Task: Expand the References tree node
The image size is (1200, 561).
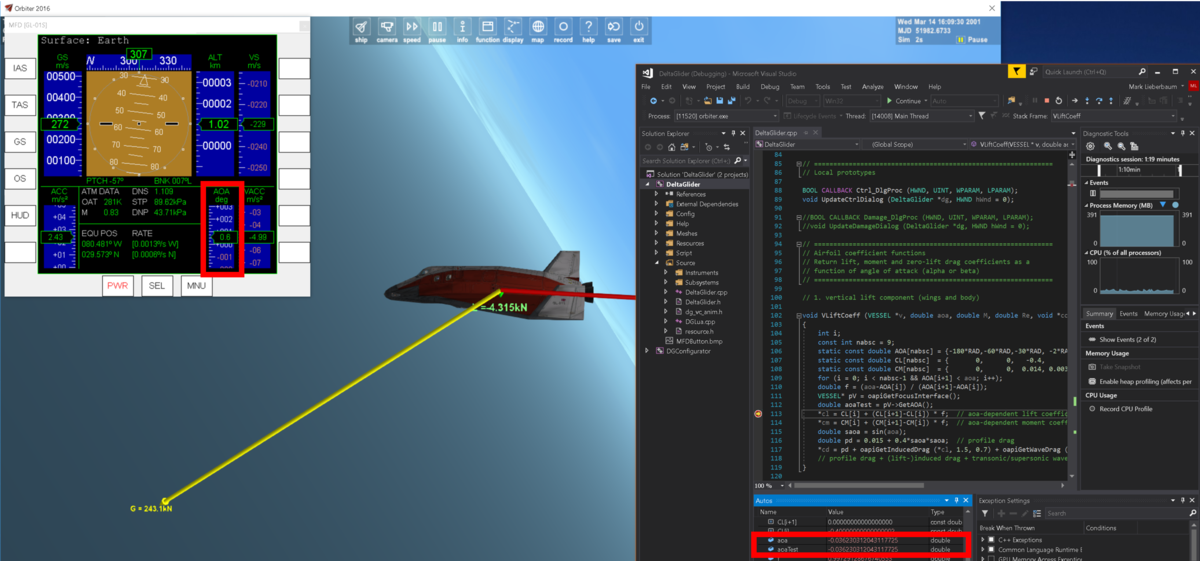Action: 657,194
